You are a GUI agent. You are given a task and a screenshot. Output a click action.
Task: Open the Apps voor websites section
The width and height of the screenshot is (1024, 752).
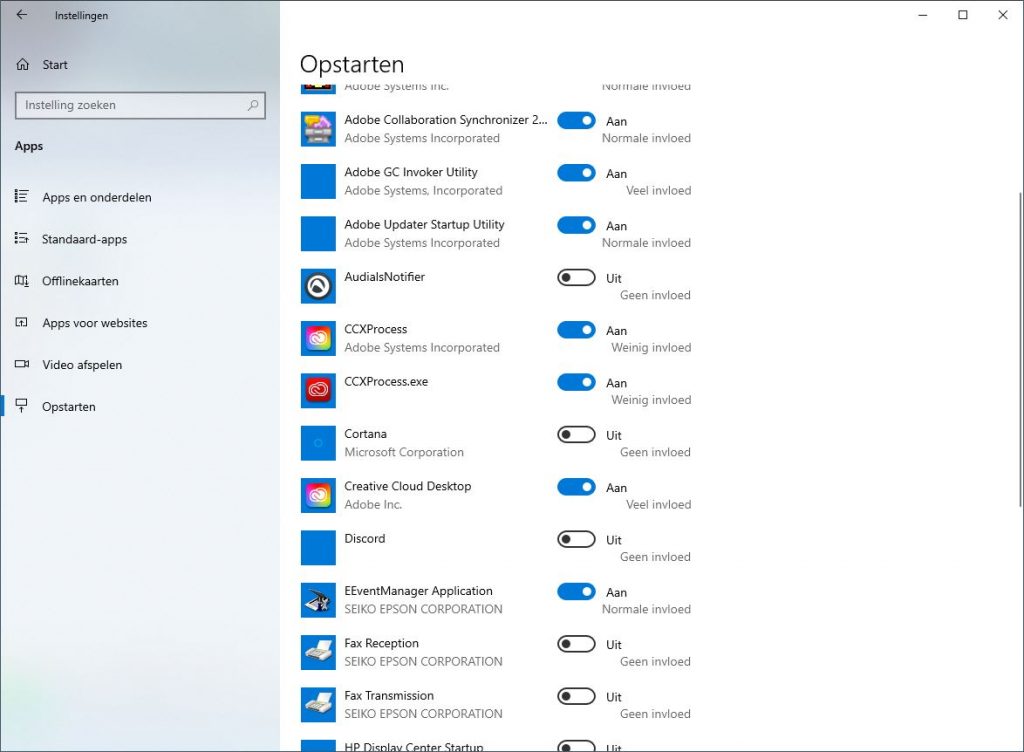(x=94, y=323)
